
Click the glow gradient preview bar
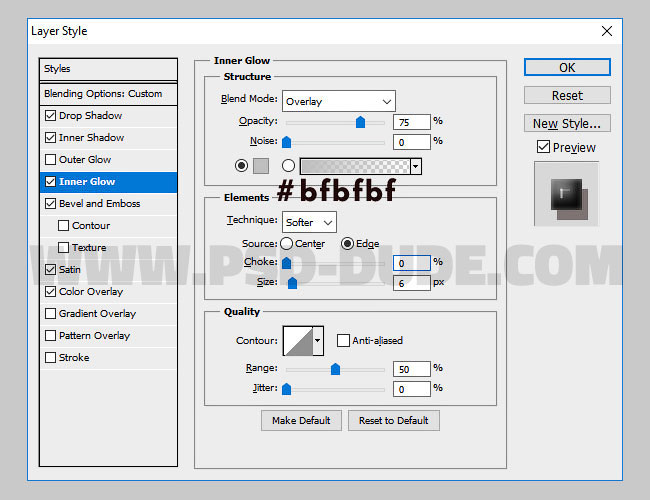point(355,166)
